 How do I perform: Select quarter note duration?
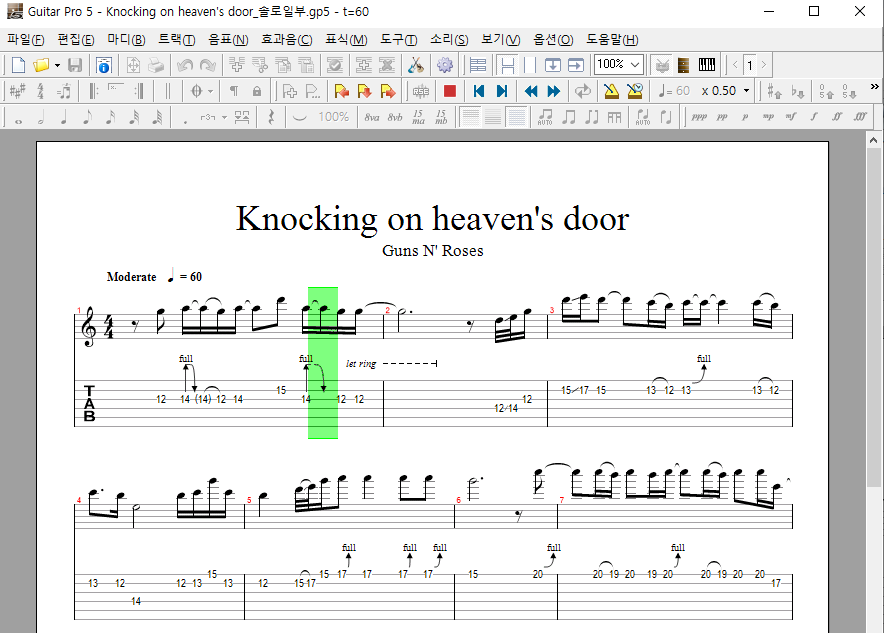click(x=64, y=117)
